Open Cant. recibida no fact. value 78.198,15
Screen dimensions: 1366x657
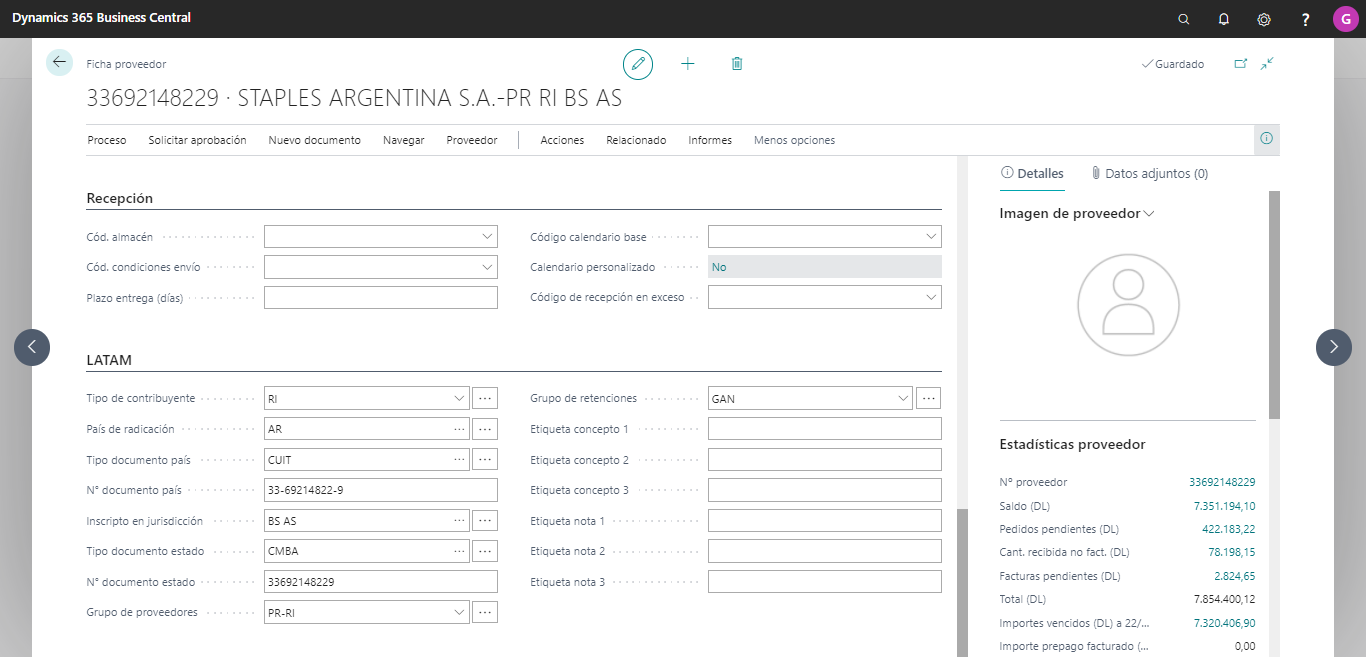[1232, 552]
